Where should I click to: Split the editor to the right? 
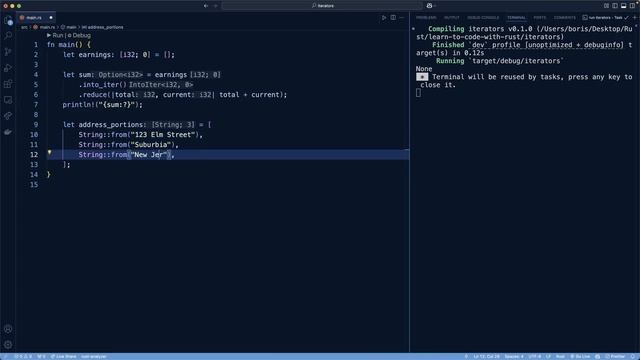pos(393,18)
